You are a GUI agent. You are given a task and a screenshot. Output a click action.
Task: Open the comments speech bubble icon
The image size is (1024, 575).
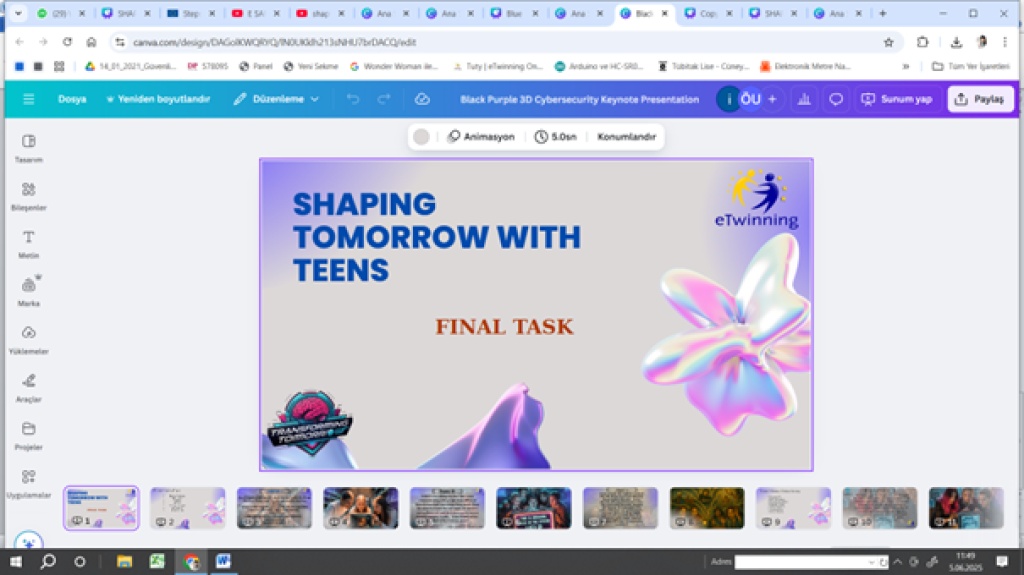click(x=836, y=99)
